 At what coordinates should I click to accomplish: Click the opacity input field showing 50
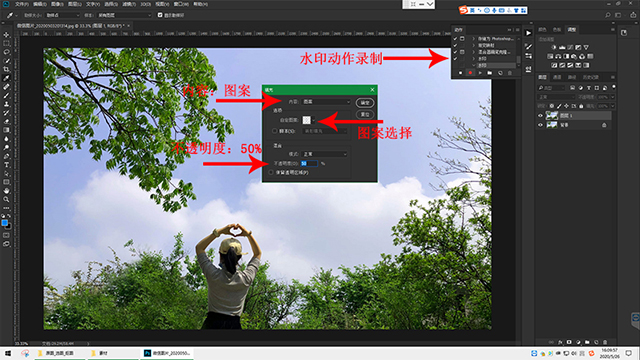pyautogui.click(x=309, y=163)
